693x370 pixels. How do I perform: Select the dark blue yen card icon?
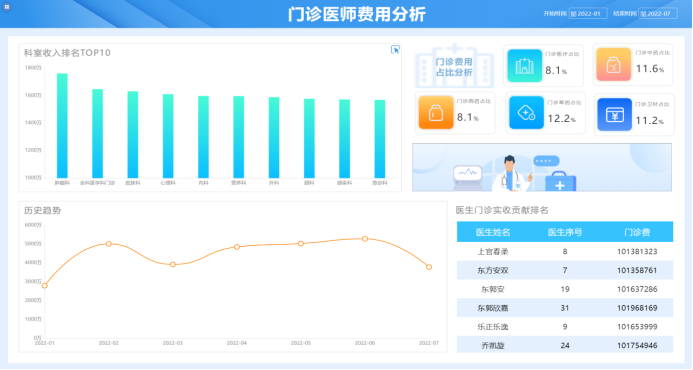click(x=614, y=114)
